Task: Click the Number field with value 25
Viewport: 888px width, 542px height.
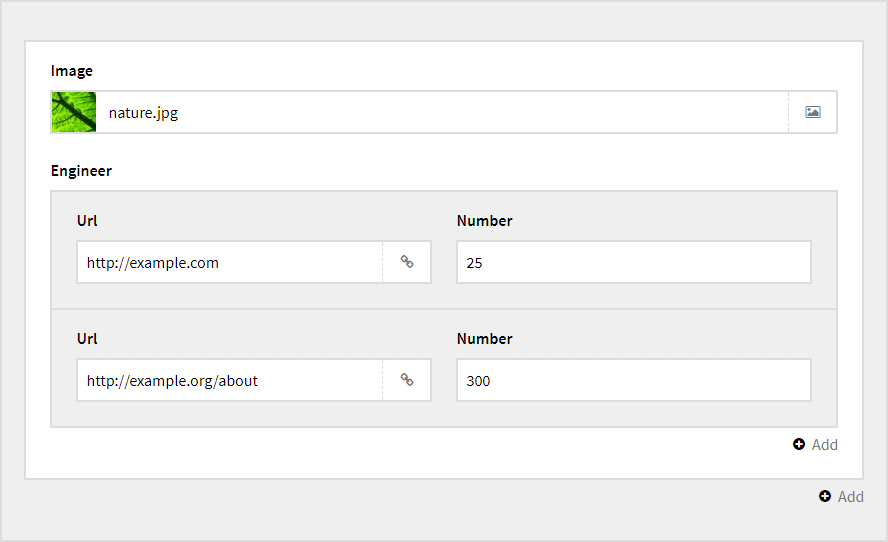Action: 633,262
